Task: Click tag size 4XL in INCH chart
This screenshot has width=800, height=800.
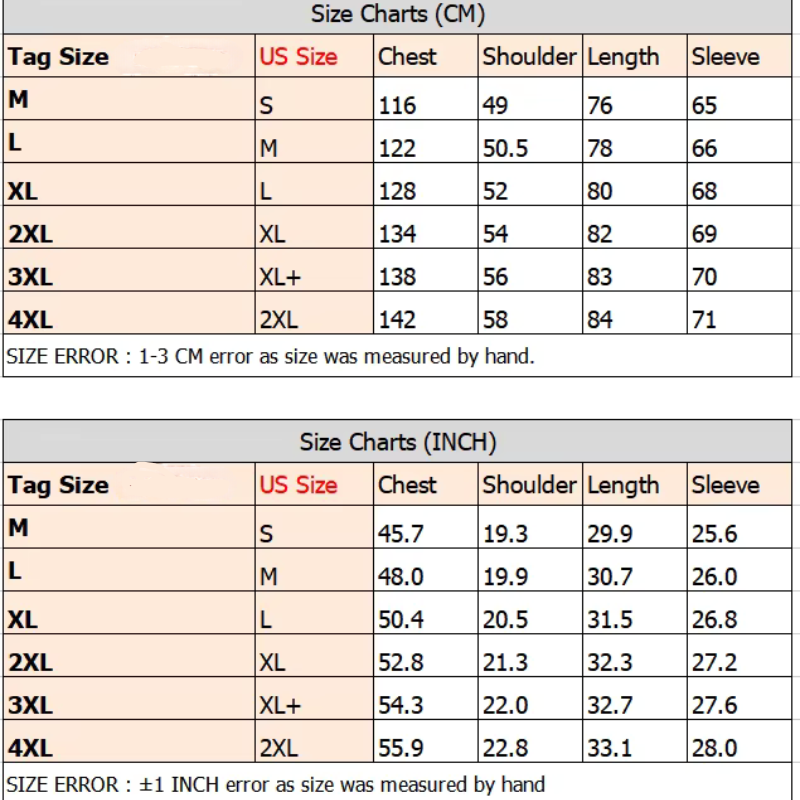Action: (x=31, y=748)
